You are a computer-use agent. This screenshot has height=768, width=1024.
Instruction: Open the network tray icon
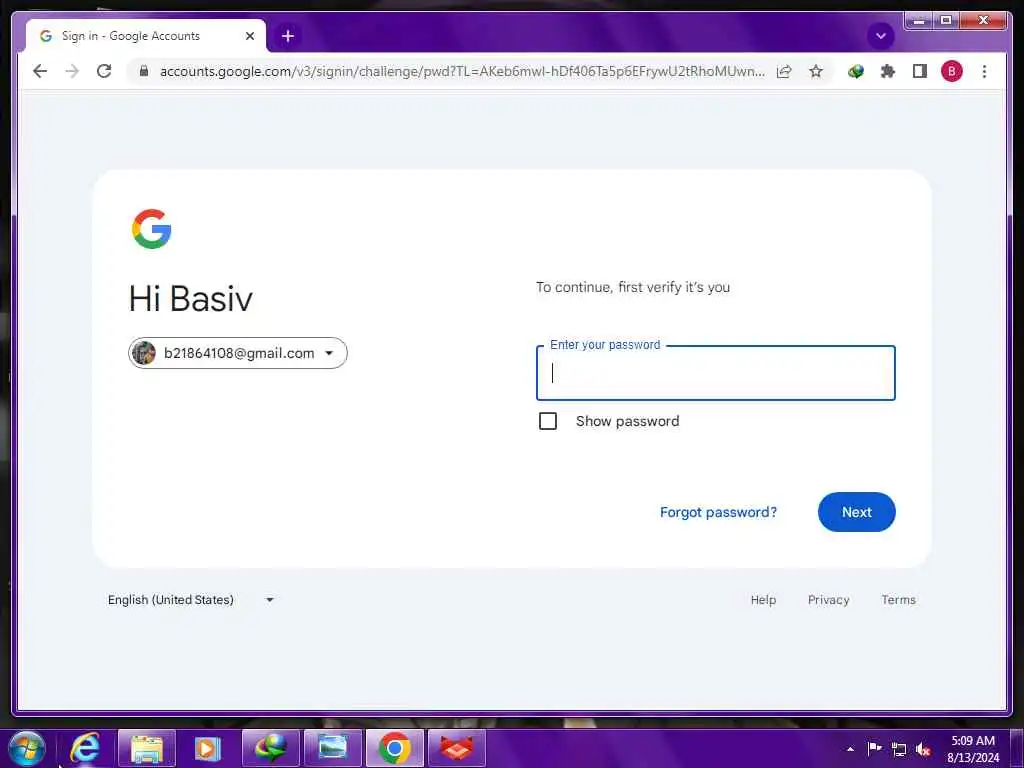pyautogui.click(x=899, y=749)
